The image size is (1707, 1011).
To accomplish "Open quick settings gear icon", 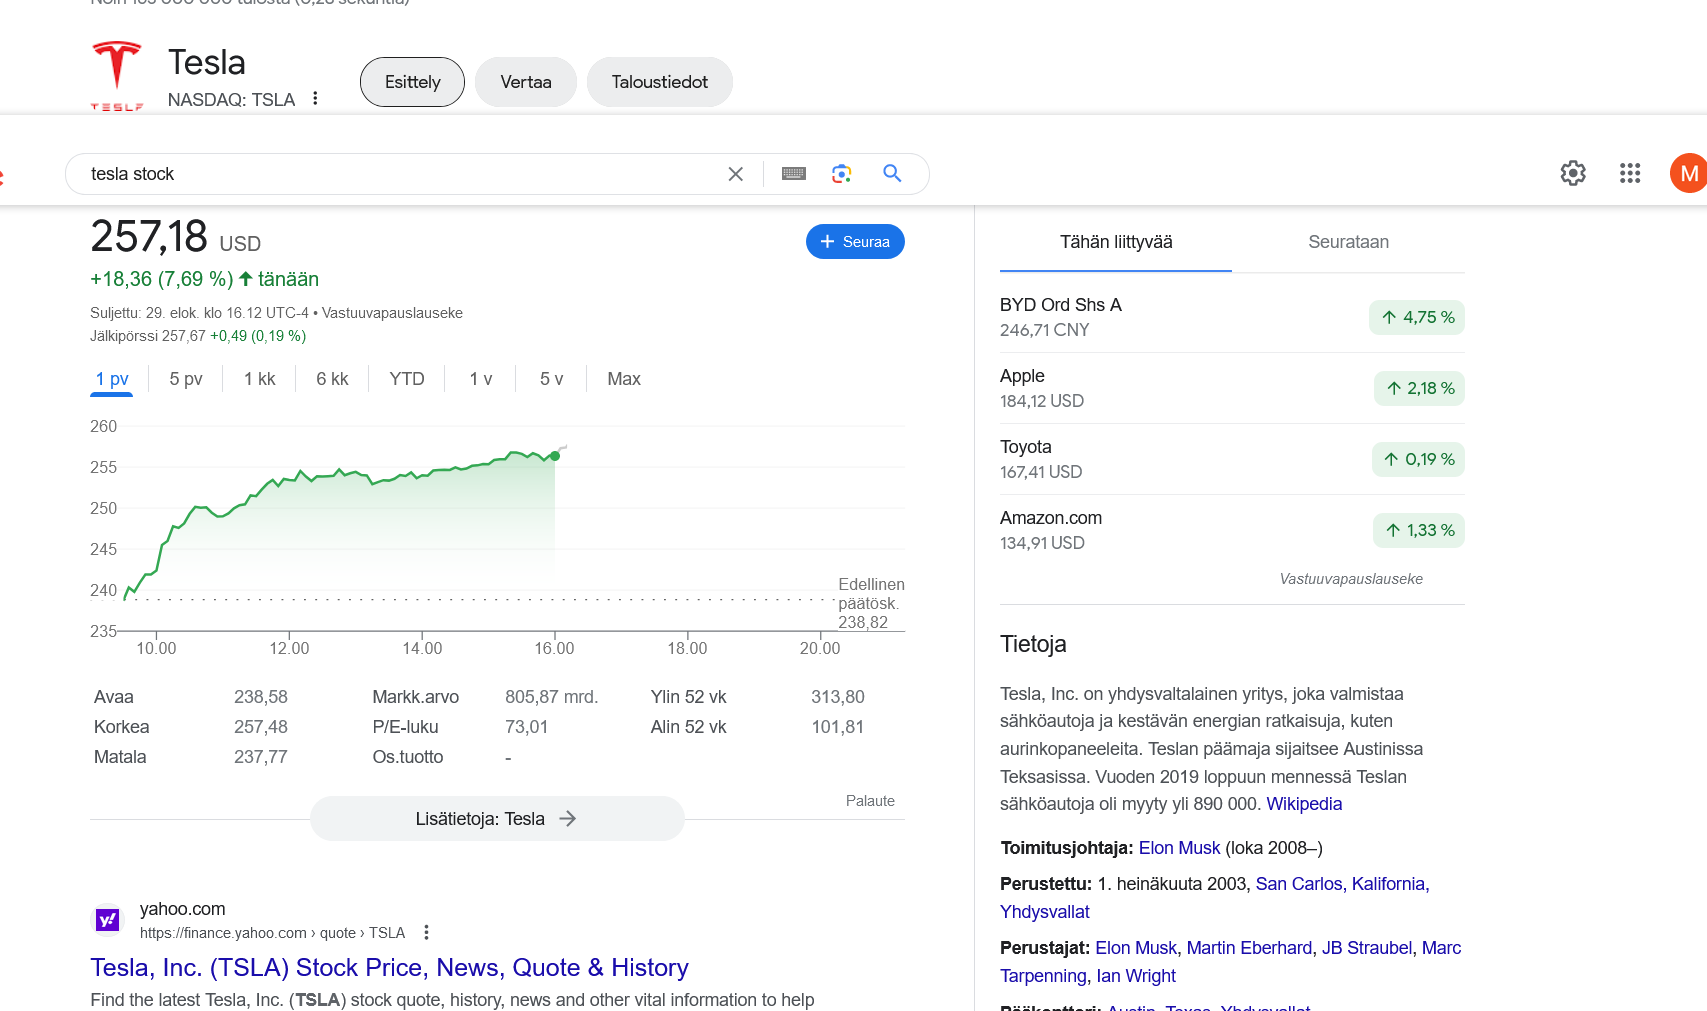I will coord(1573,173).
